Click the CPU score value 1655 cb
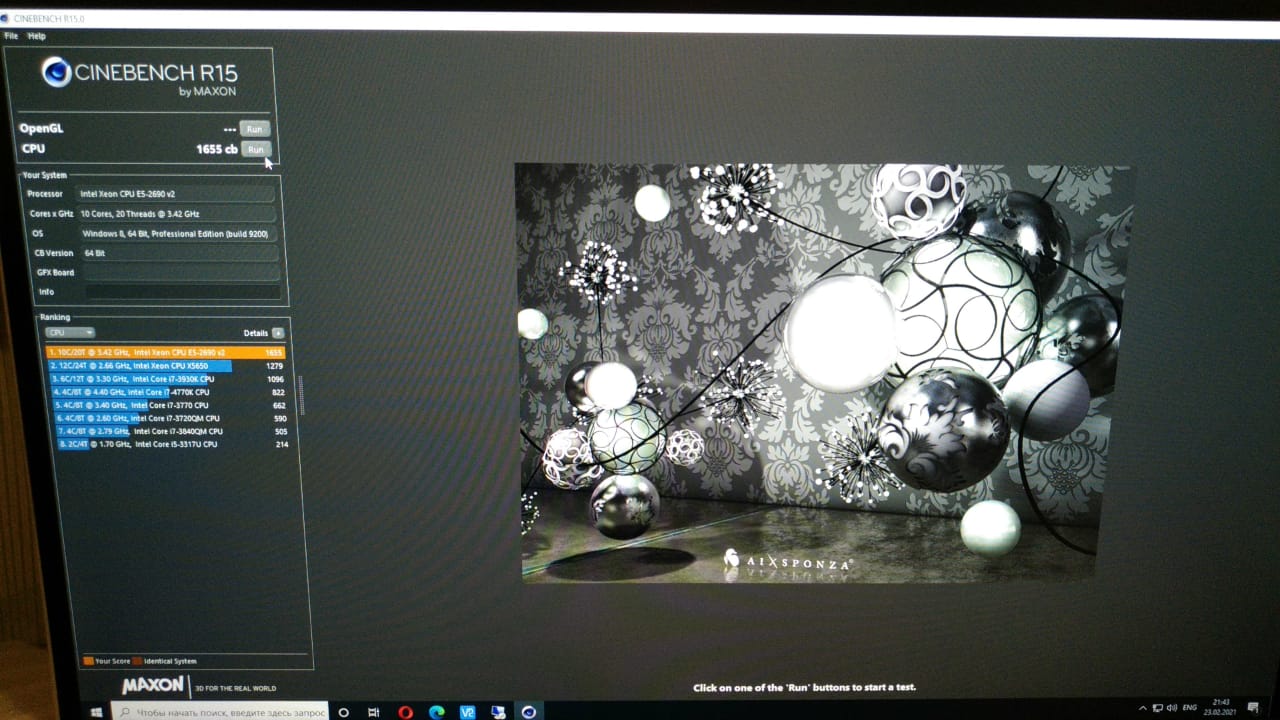Image resolution: width=1280 pixels, height=720 pixels. point(217,149)
